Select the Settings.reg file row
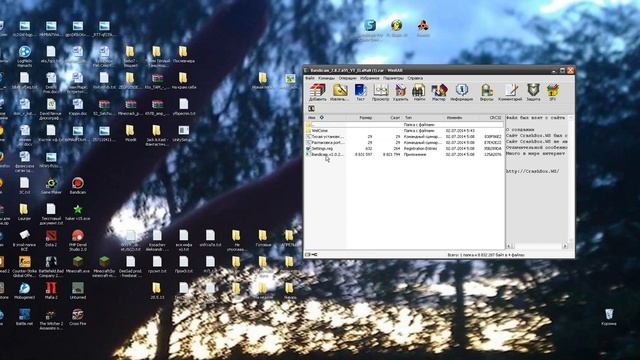The width and height of the screenshot is (640, 360). point(404,149)
